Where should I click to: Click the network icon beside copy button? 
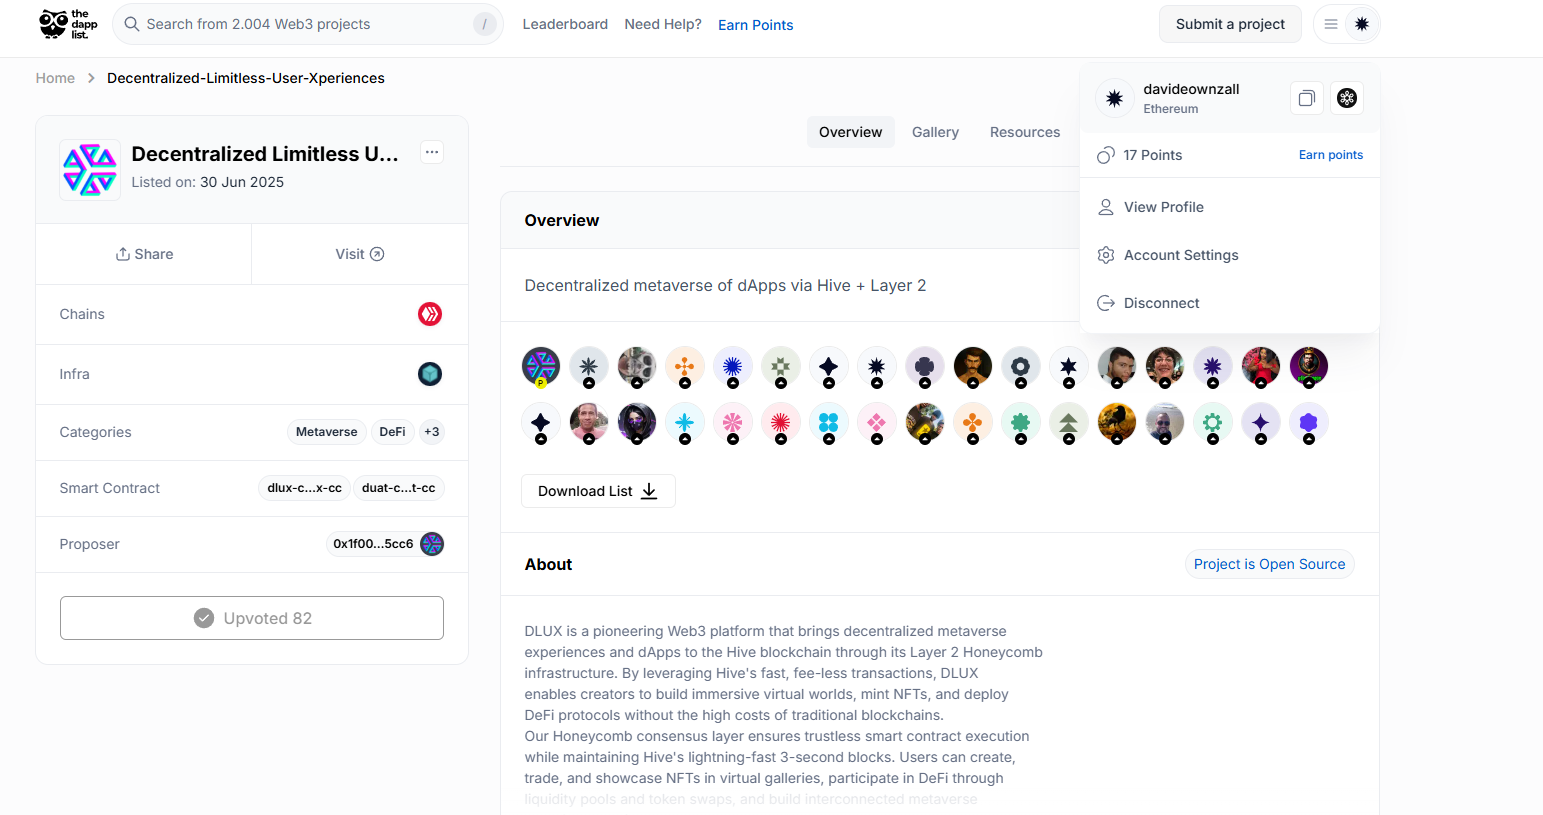coord(1347,98)
